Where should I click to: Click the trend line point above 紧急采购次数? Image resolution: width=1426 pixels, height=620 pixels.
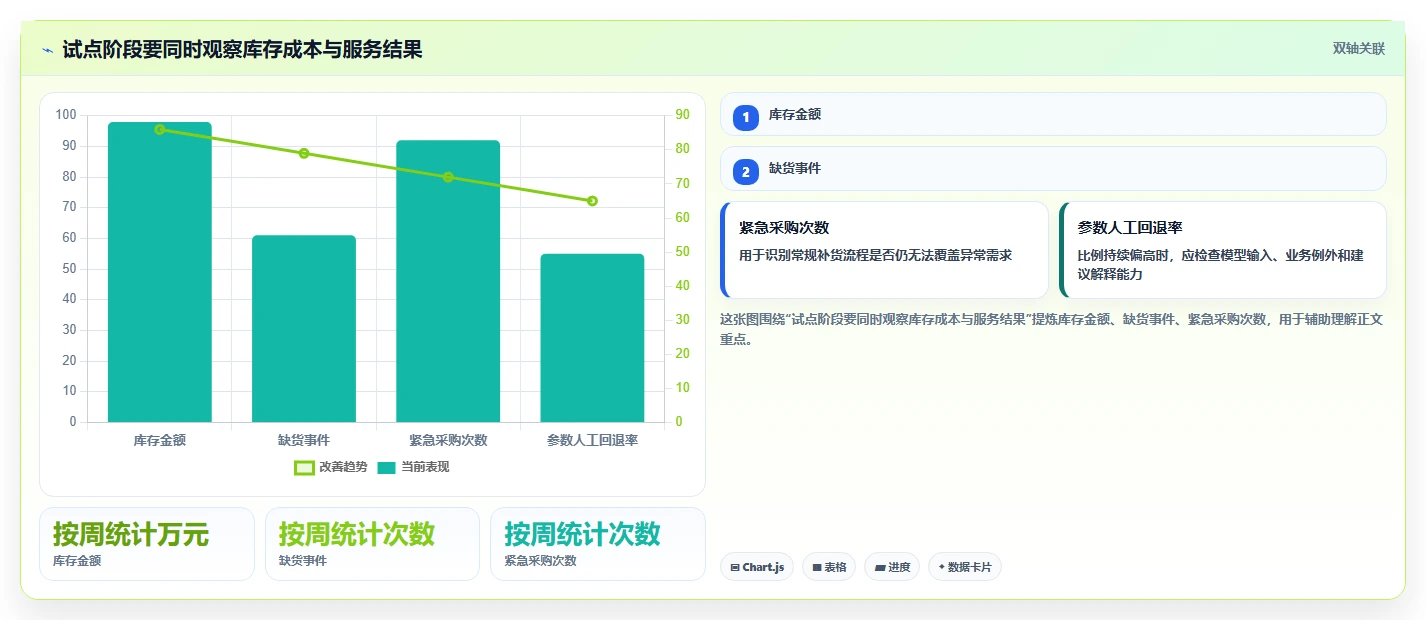[448, 177]
